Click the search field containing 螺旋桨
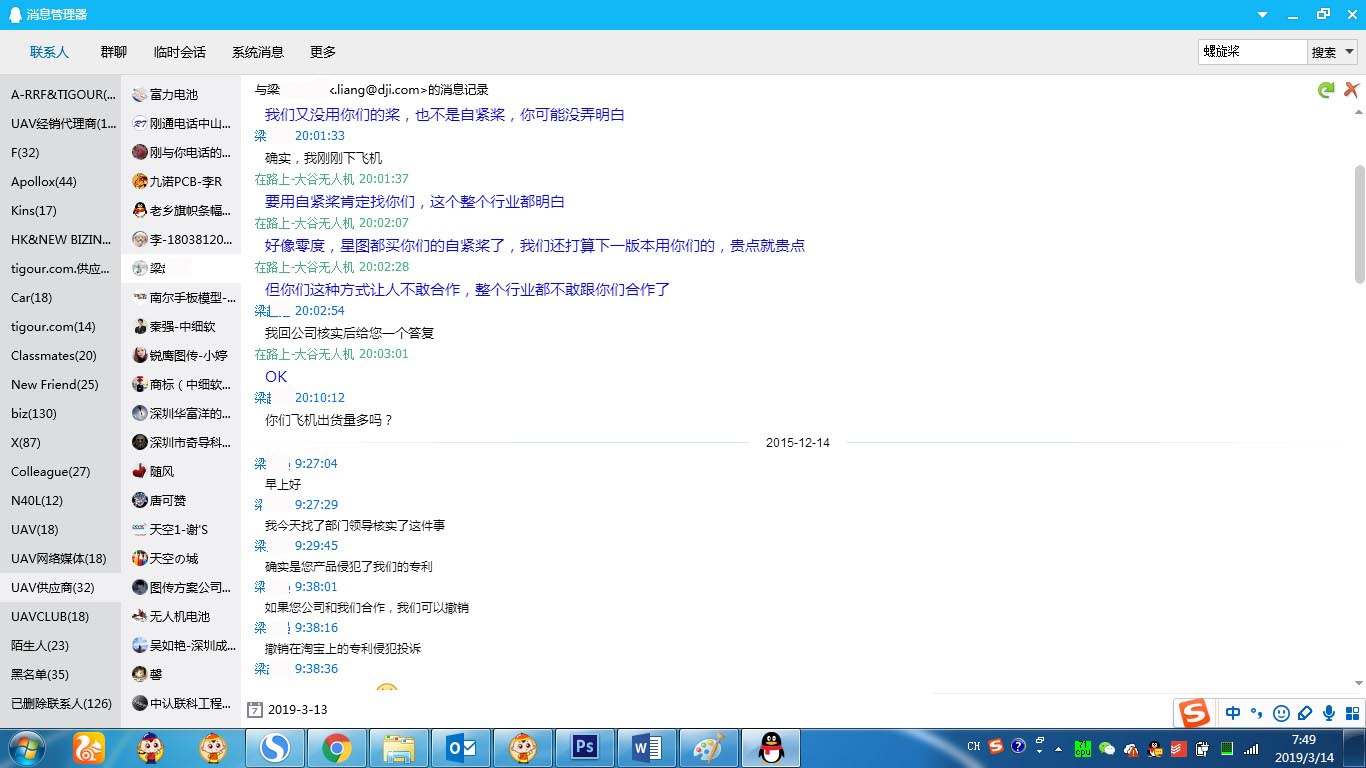The height and width of the screenshot is (768, 1366). click(x=1253, y=52)
